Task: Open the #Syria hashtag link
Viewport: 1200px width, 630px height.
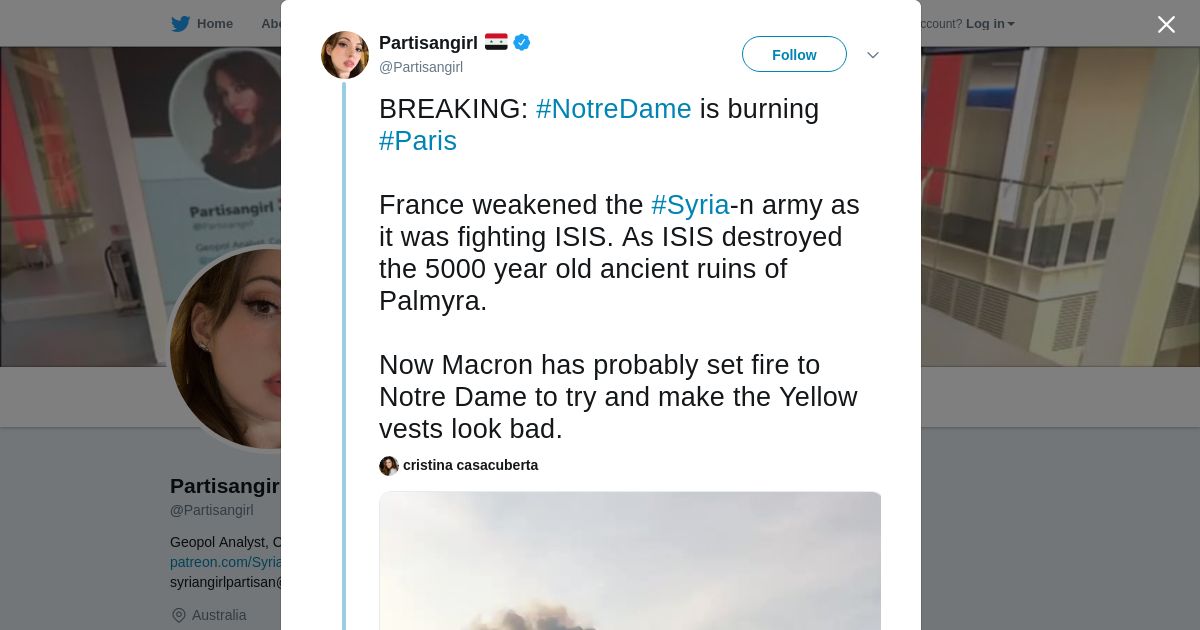Action: click(x=690, y=205)
